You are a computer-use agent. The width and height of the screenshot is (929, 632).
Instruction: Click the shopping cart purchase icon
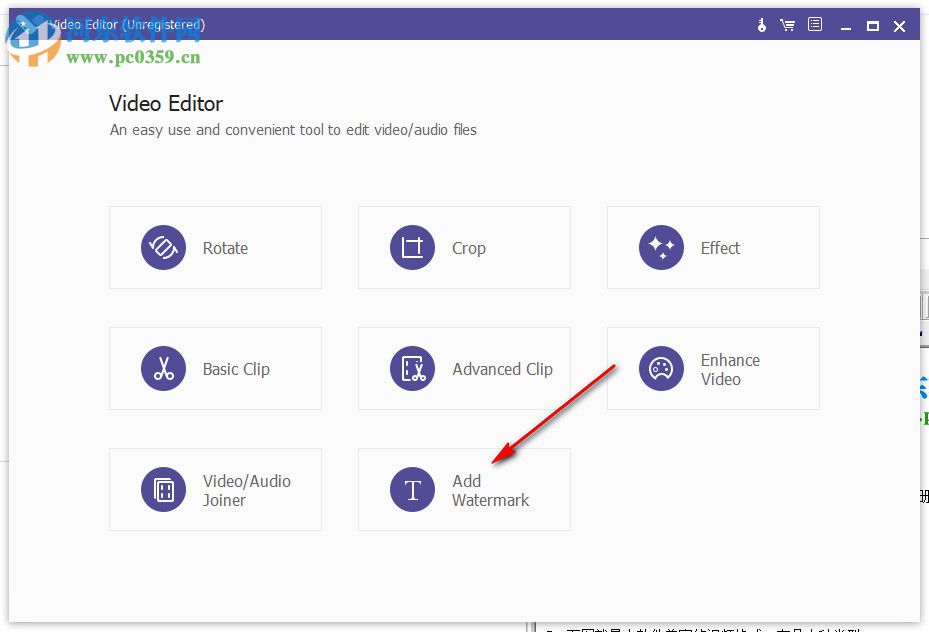click(x=788, y=24)
